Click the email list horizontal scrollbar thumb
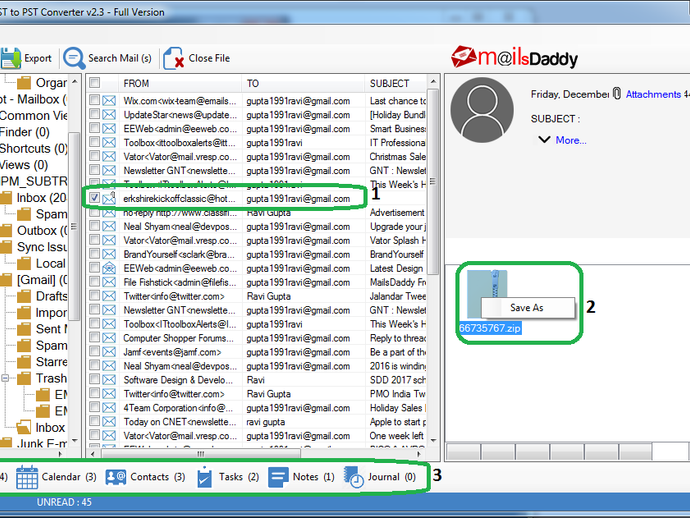Screen dimensions: 690x518 [x=201, y=454]
